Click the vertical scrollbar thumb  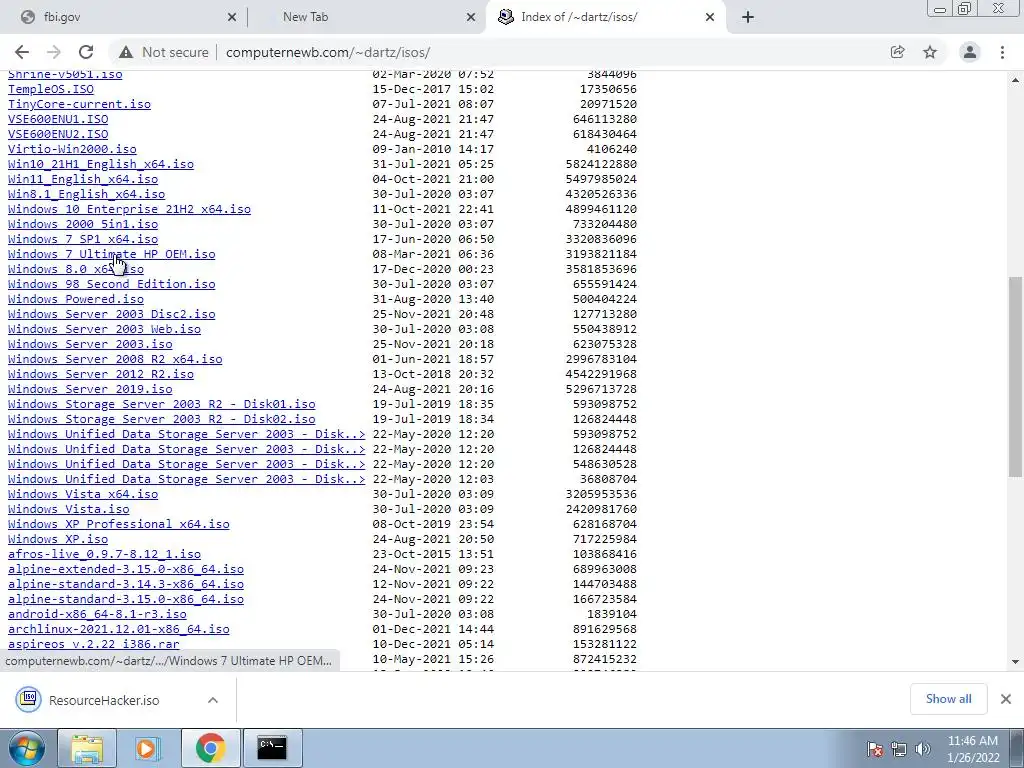(x=1015, y=376)
